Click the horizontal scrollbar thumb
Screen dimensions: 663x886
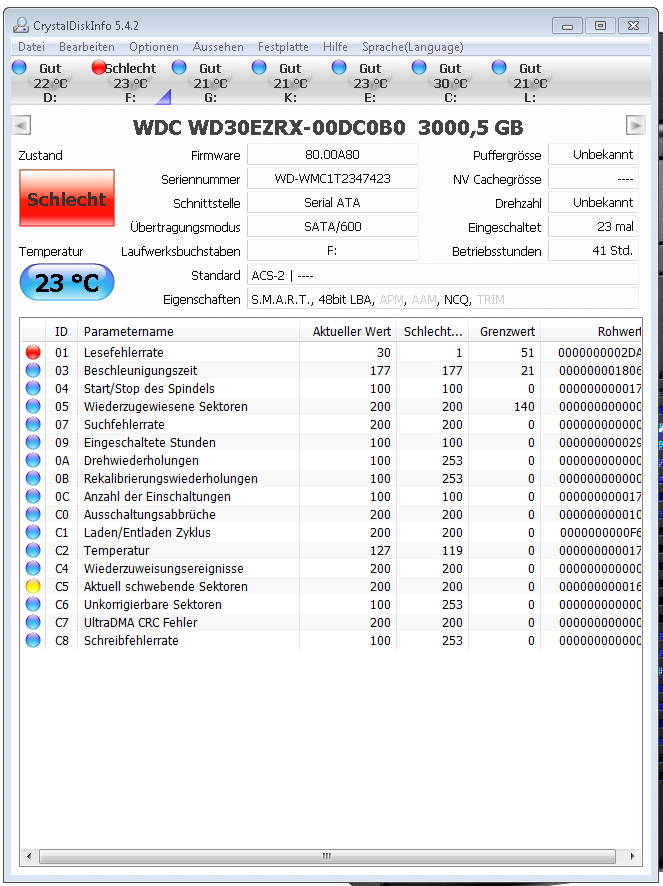tap(327, 856)
